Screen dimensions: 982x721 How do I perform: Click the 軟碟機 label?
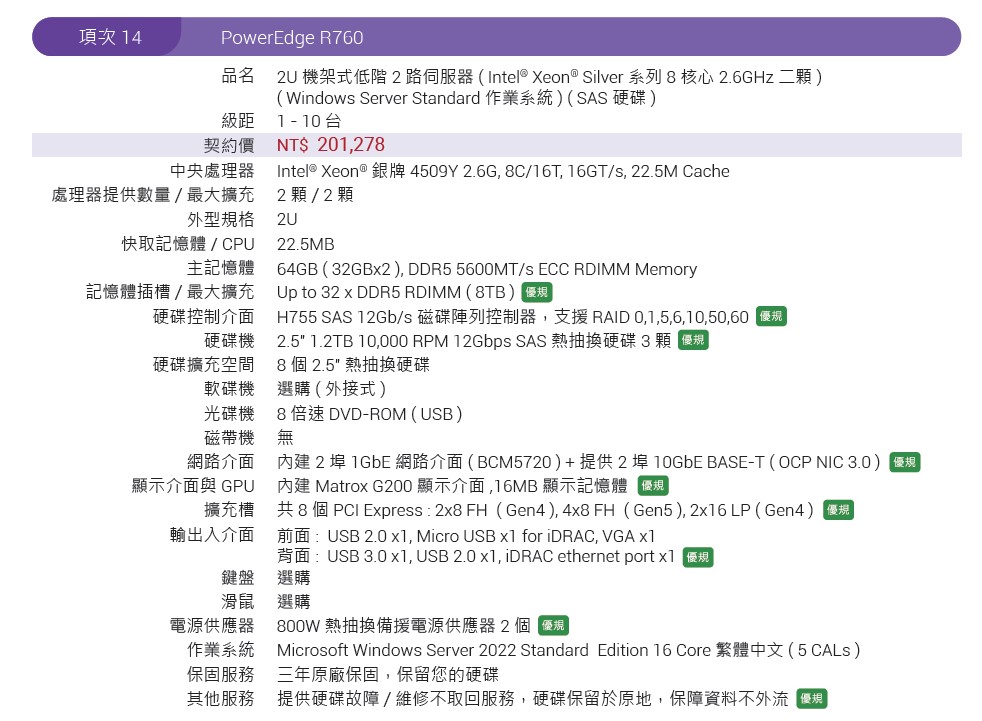click(229, 389)
